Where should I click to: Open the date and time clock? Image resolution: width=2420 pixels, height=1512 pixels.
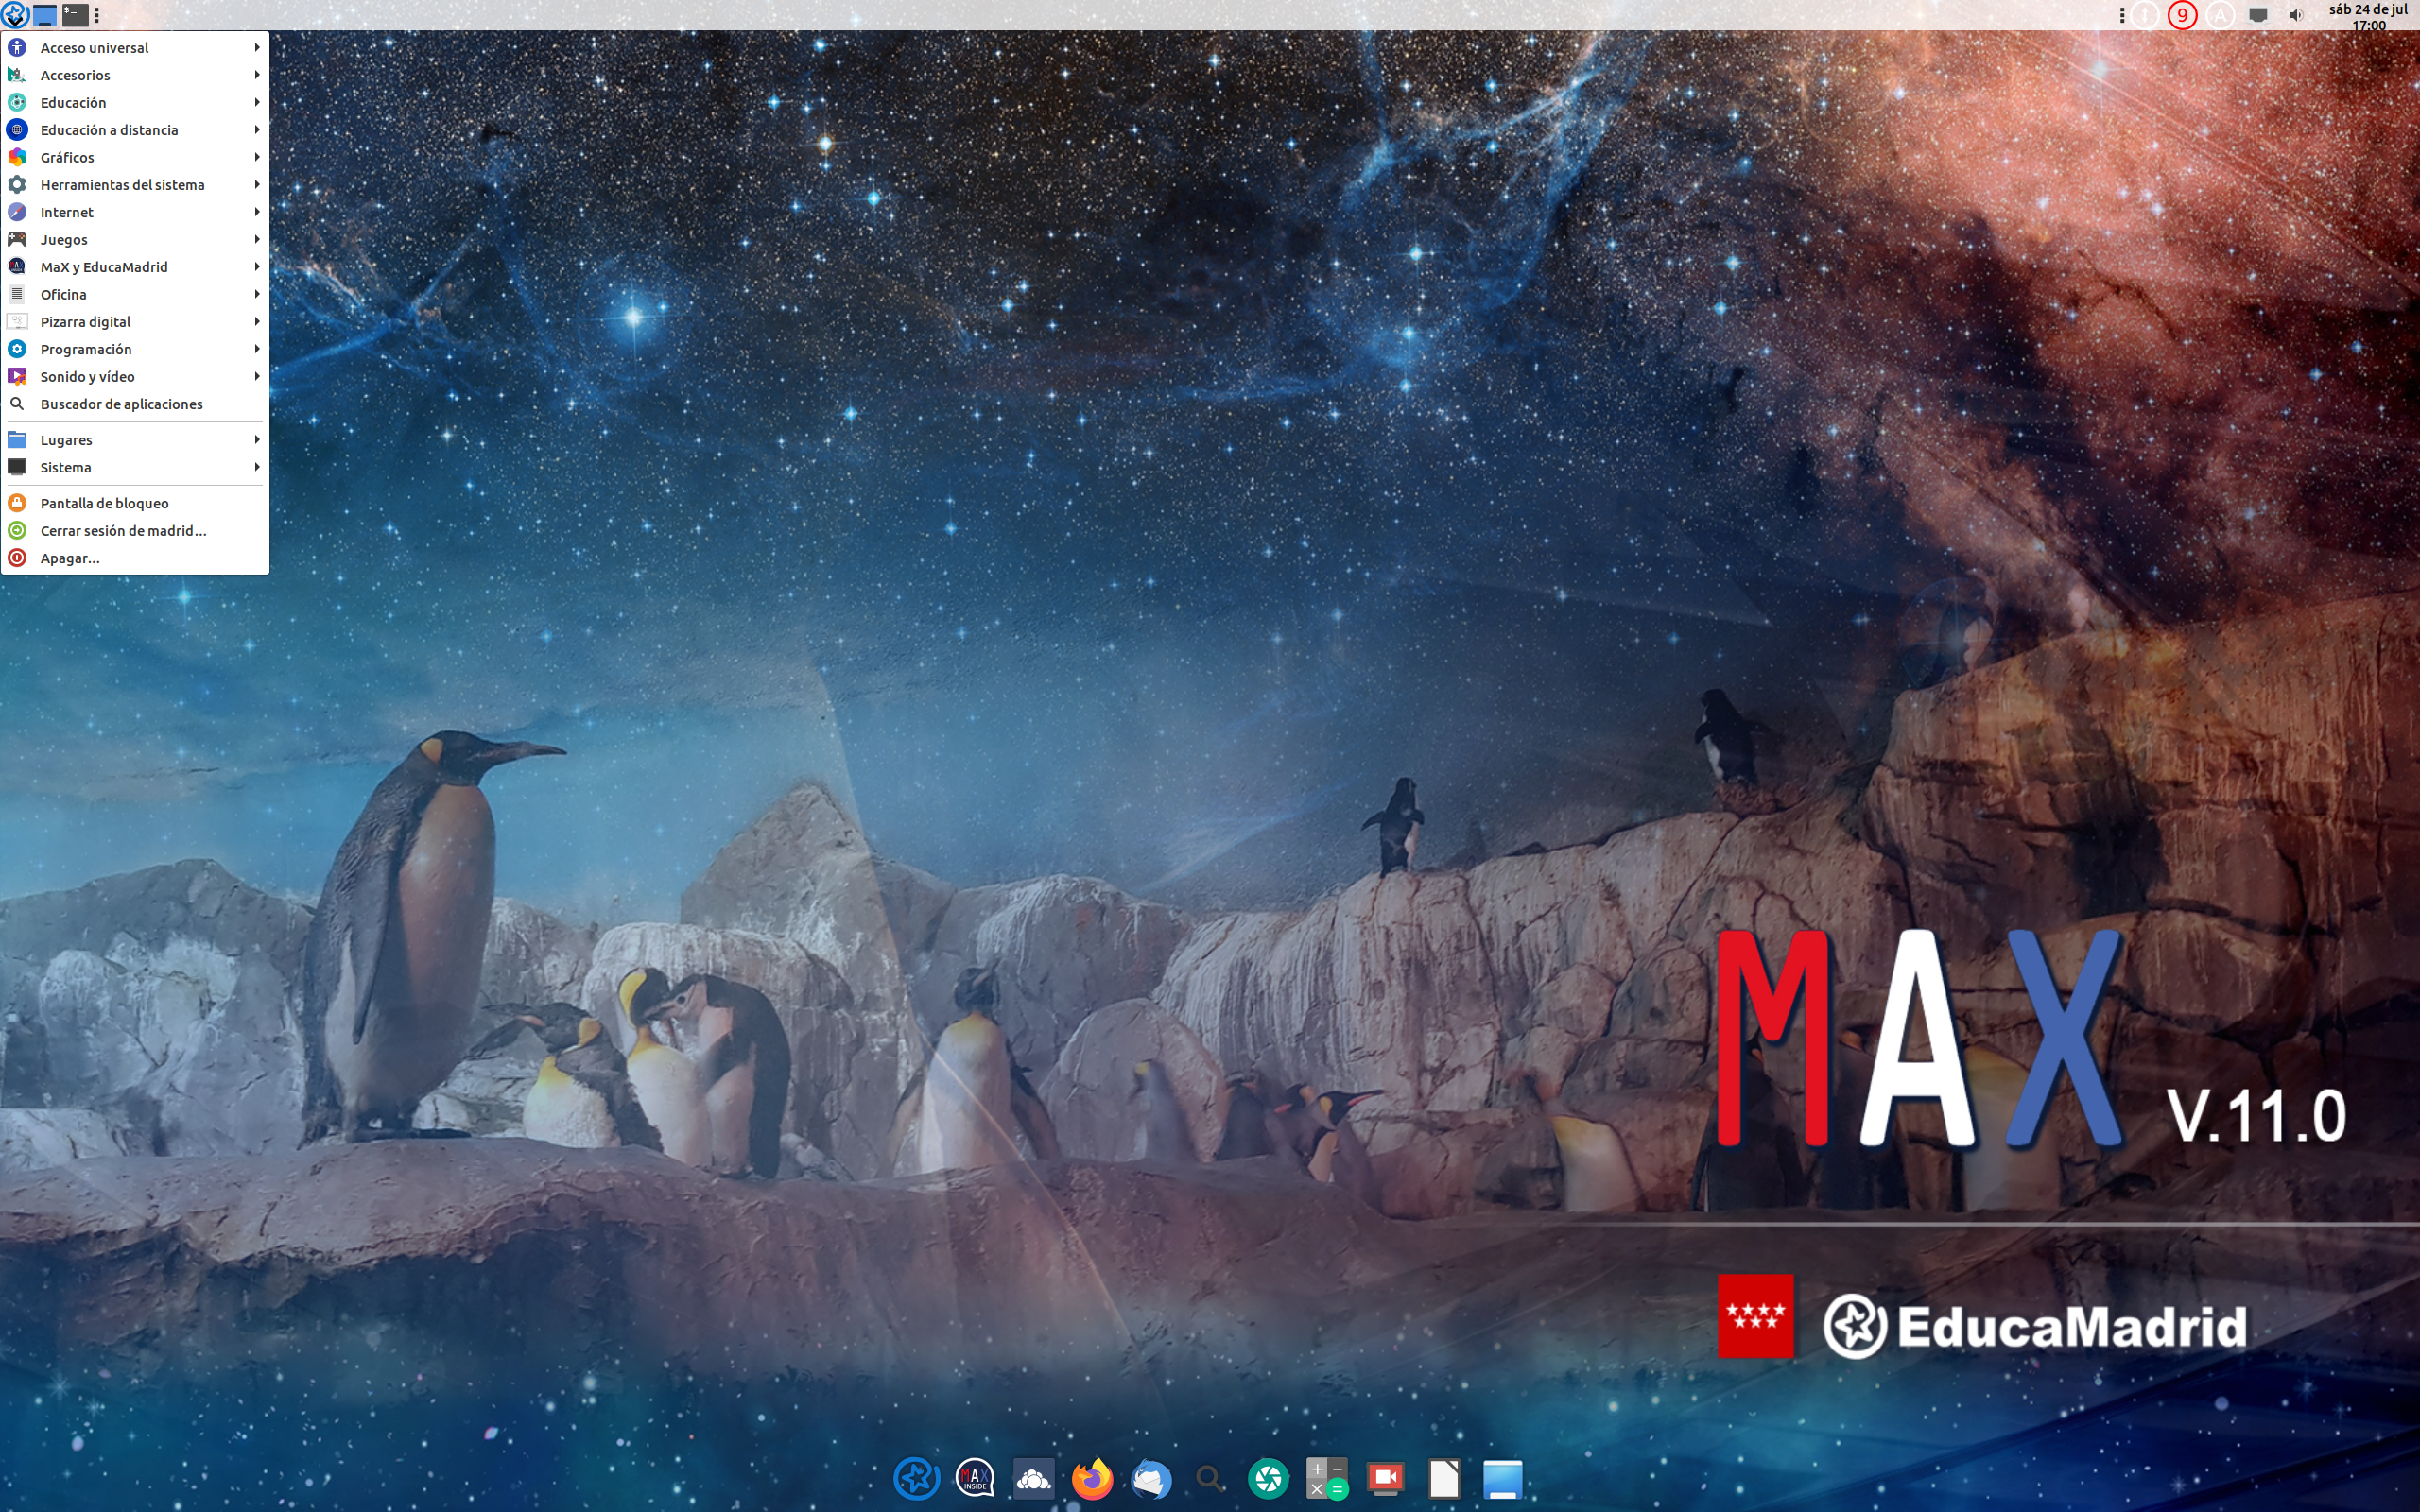(x=2368, y=16)
